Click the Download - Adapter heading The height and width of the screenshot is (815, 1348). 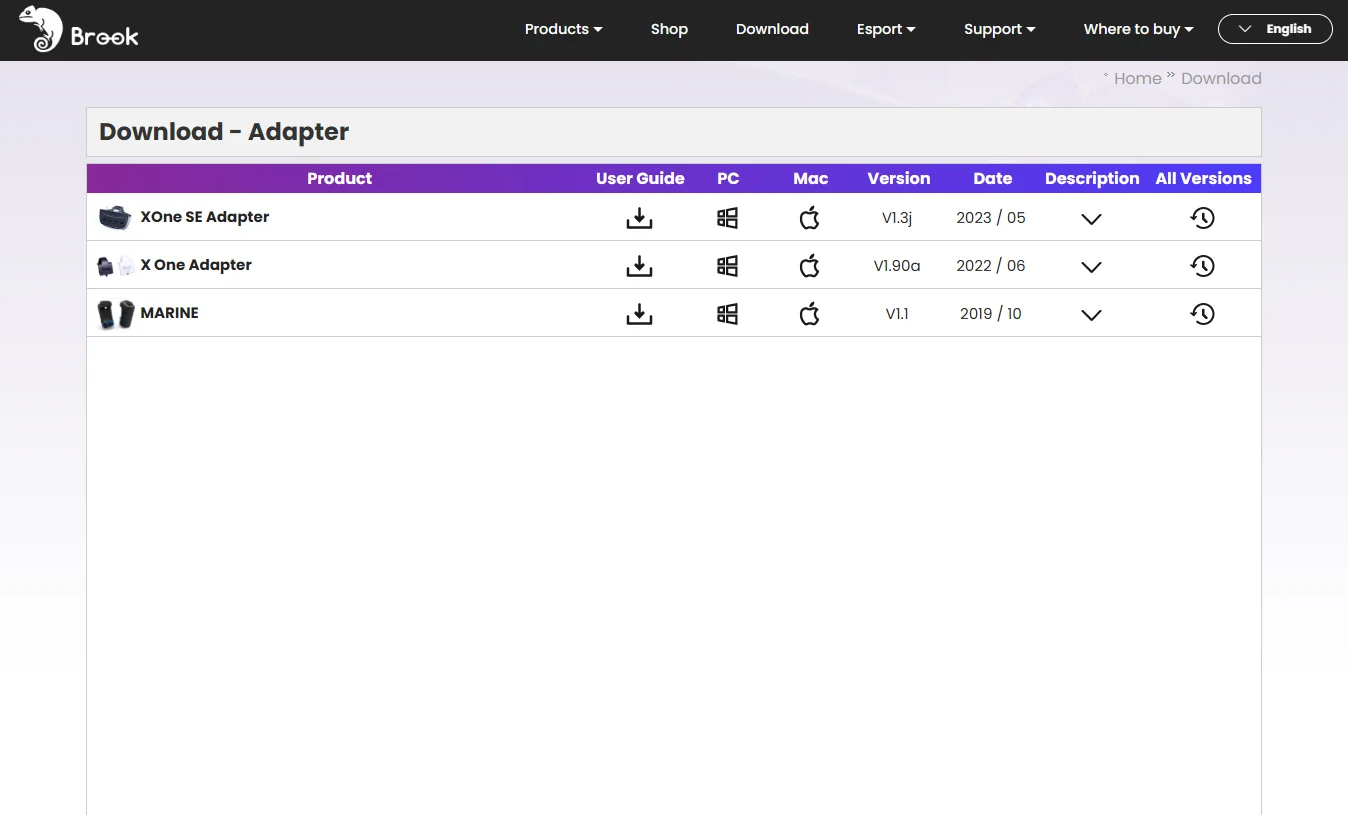(x=224, y=132)
